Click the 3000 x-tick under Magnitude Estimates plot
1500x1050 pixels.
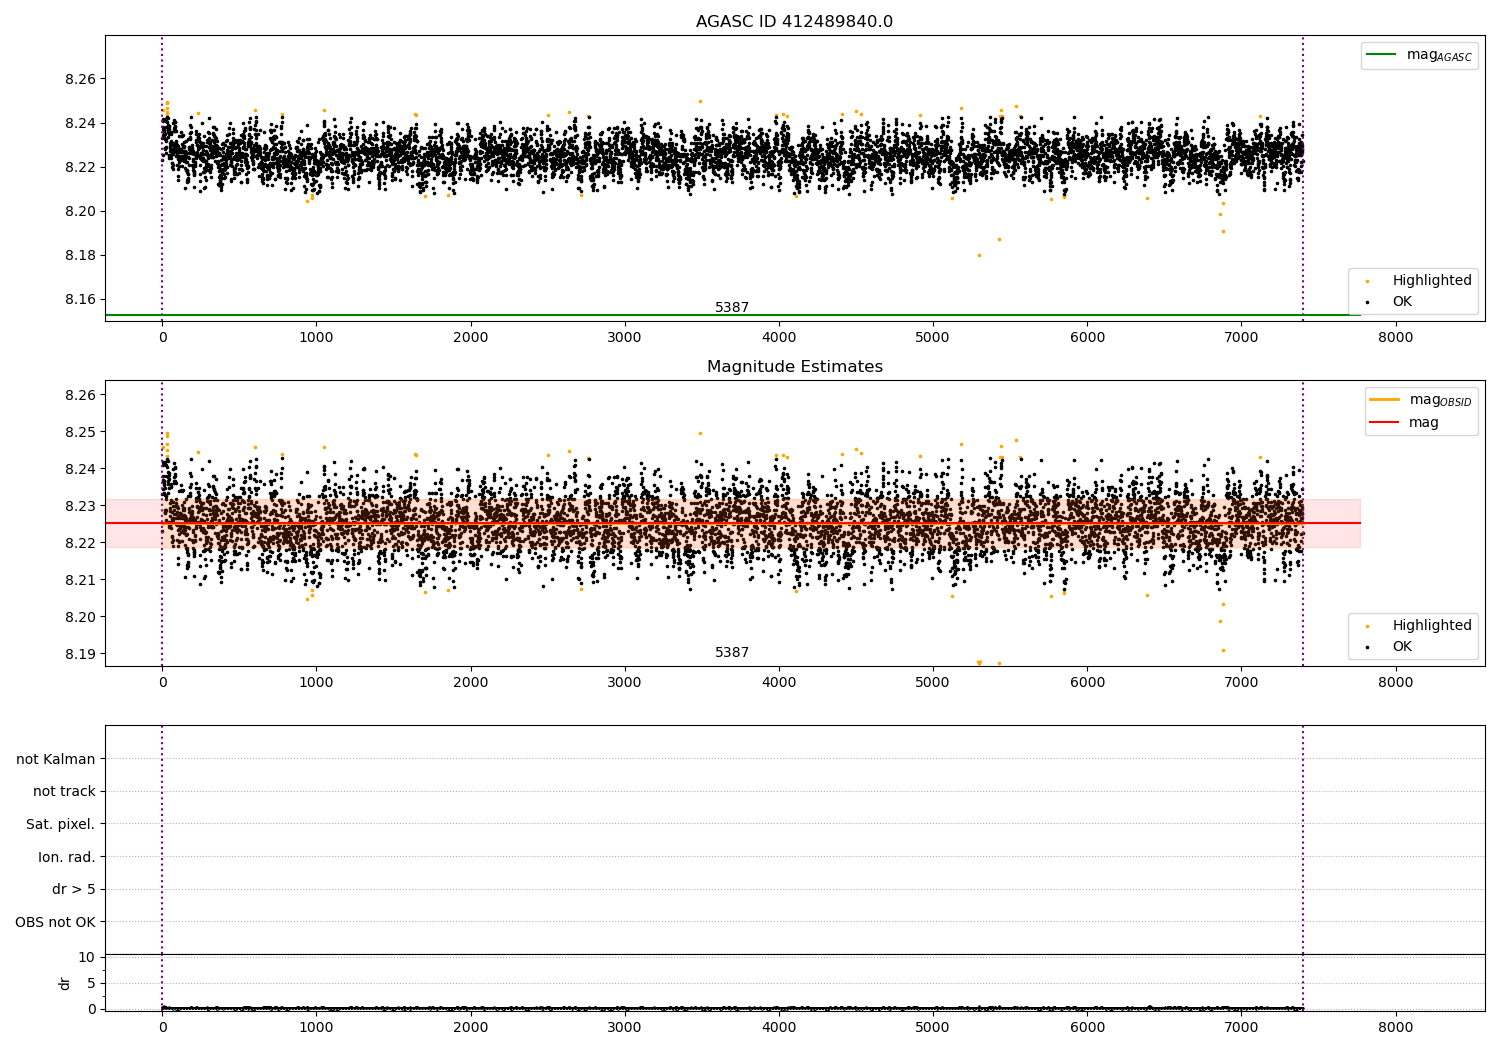click(625, 683)
